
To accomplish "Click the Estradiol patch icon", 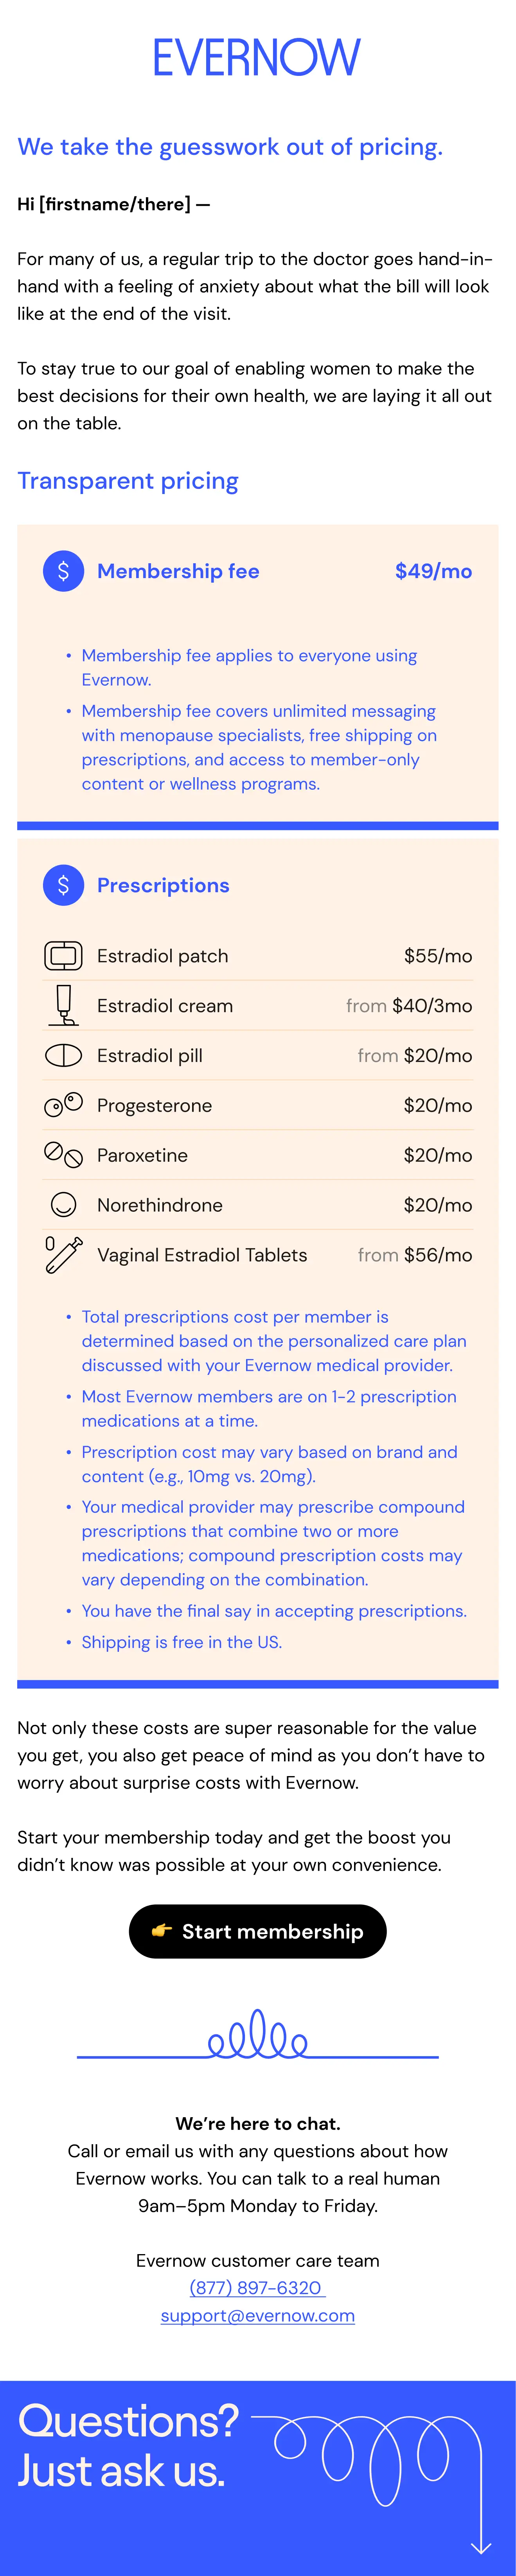I will click(64, 955).
